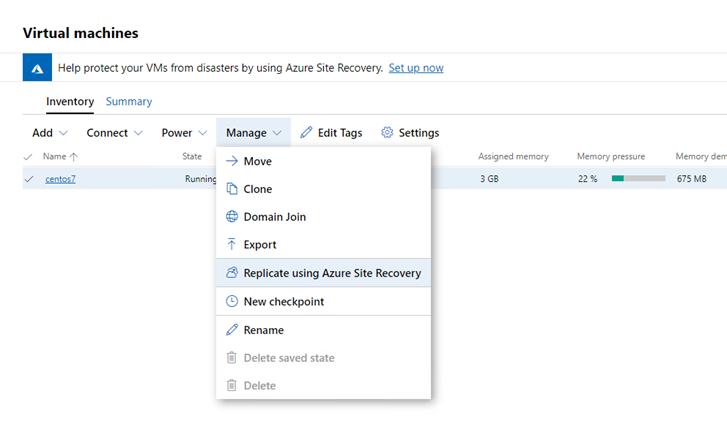Open the Connect dropdown

click(114, 133)
